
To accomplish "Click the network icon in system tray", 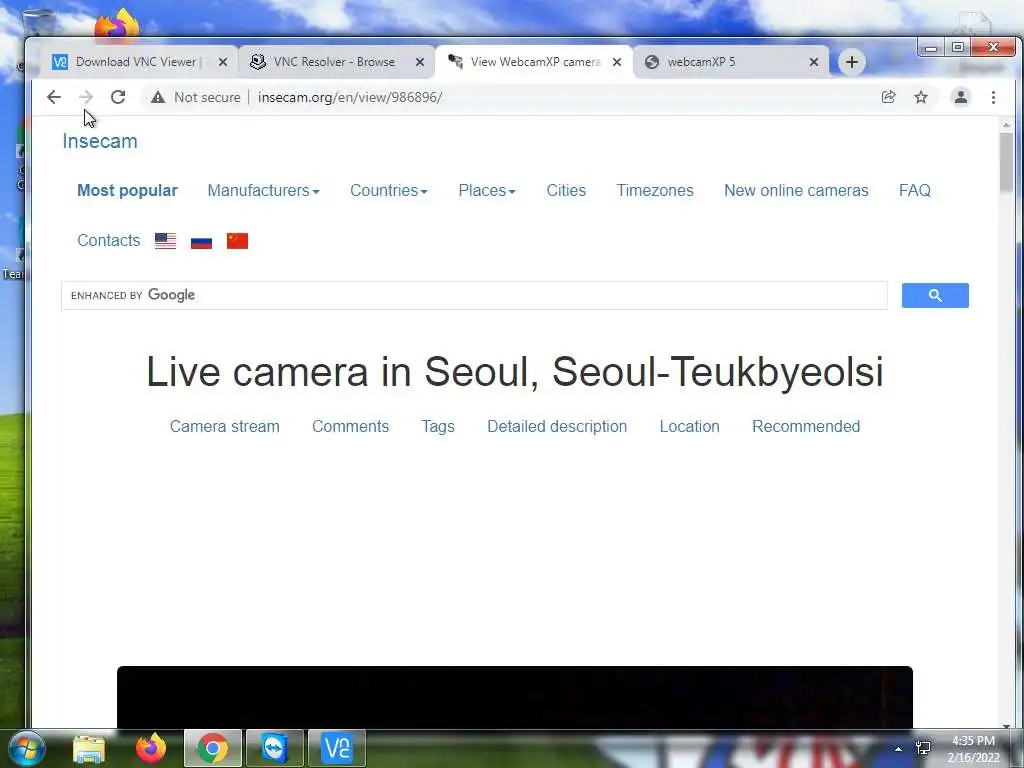I will [923, 748].
